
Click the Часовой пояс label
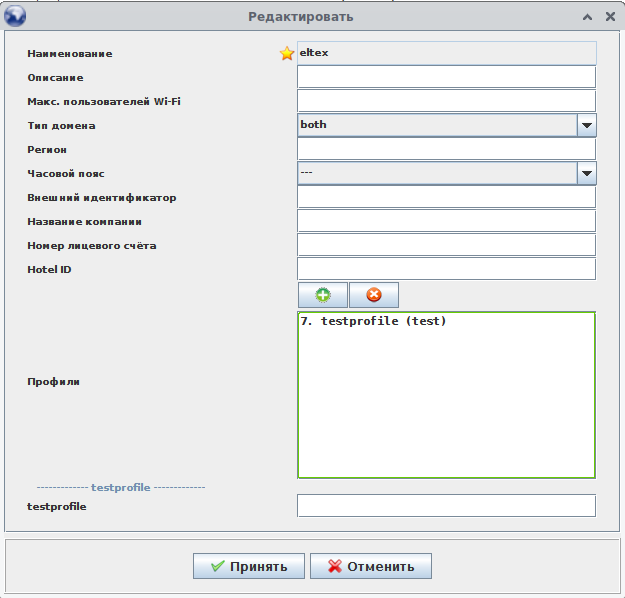point(66,174)
